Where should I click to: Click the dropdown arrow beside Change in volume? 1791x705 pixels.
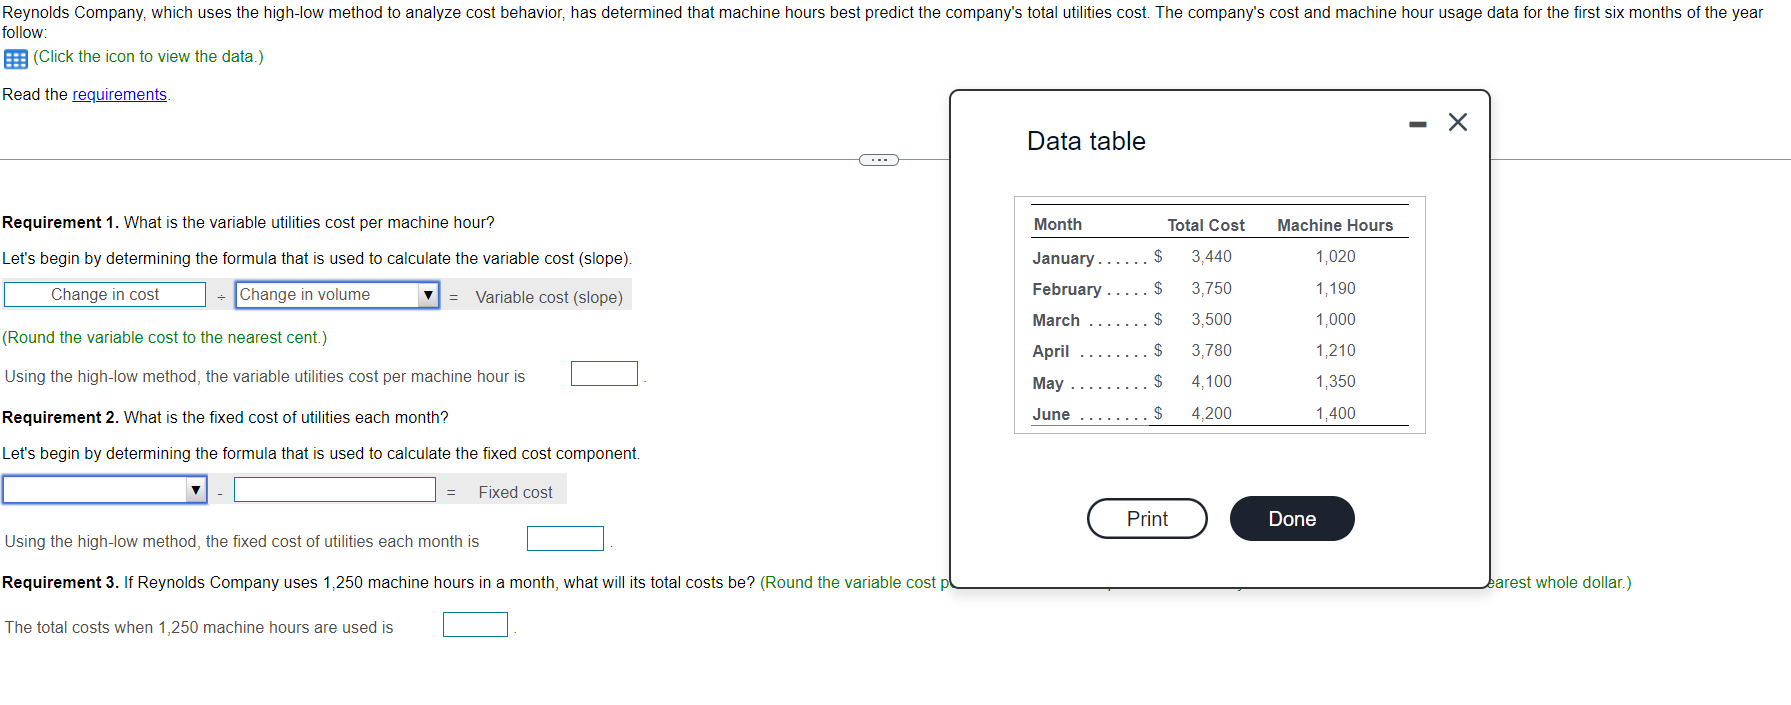[428, 294]
